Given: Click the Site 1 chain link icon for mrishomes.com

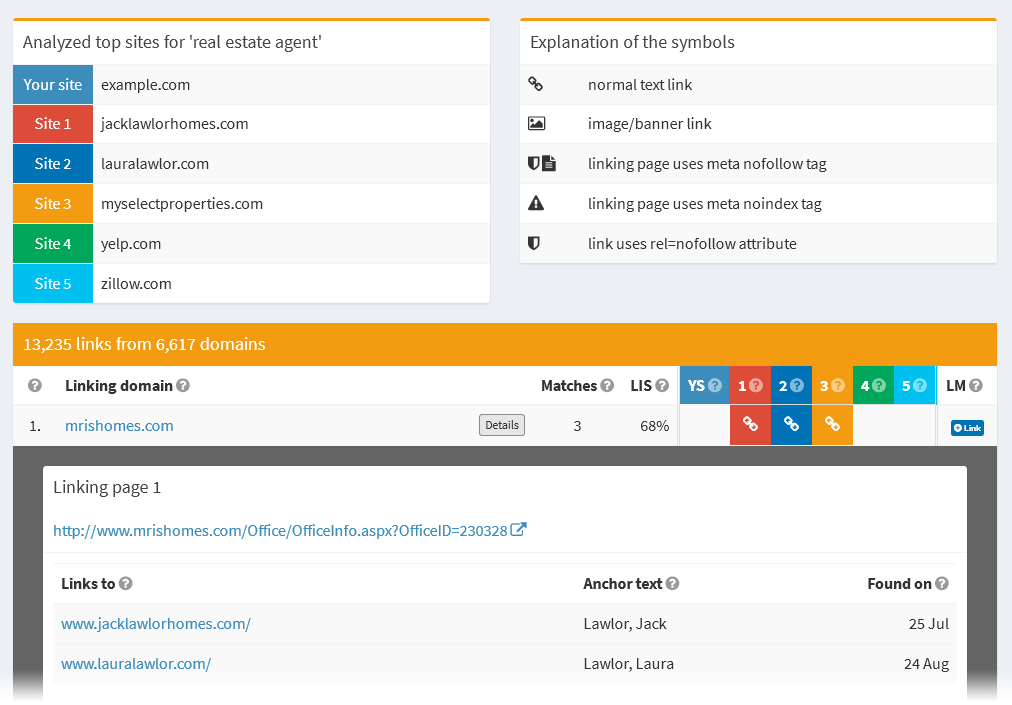Looking at the screenshot, I should [750, 425].
